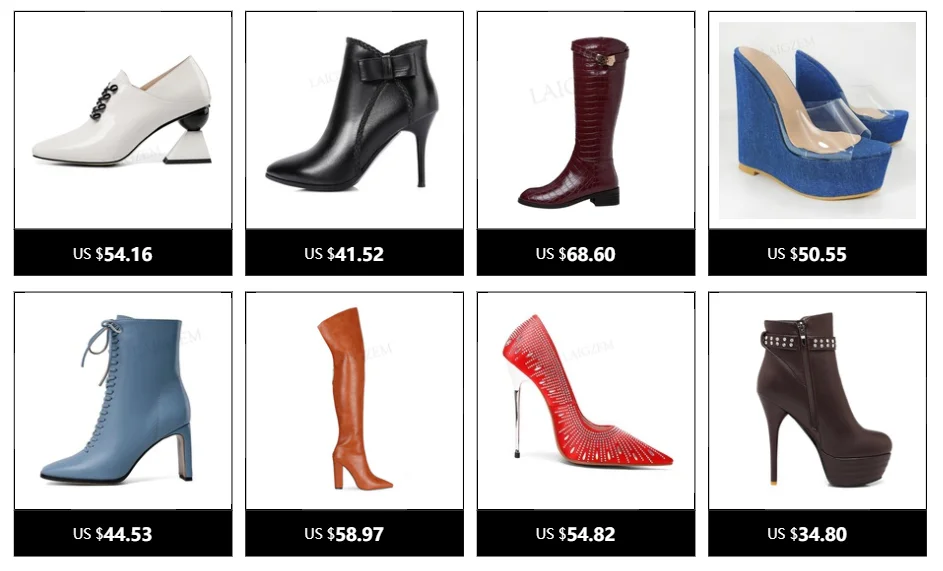Screen dimensions: 943x571
Task: Open the white geometric-heel shoe thumbnail
Action: (x=123, y=120)
